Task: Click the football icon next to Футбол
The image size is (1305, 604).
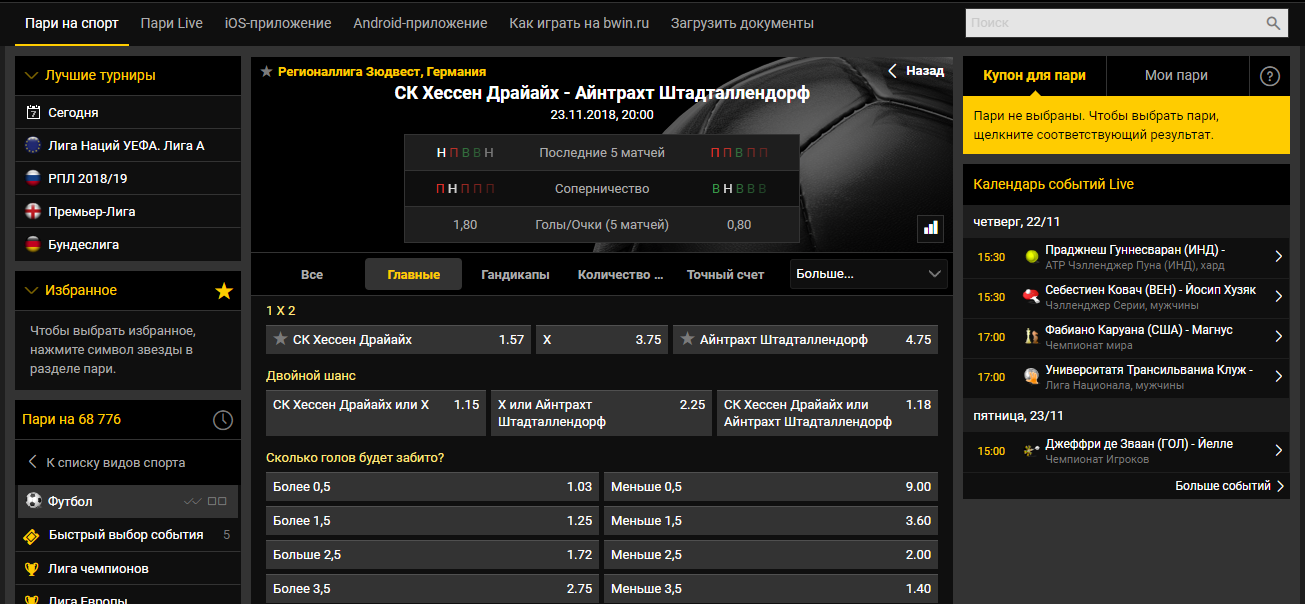Action: (33, 501)
